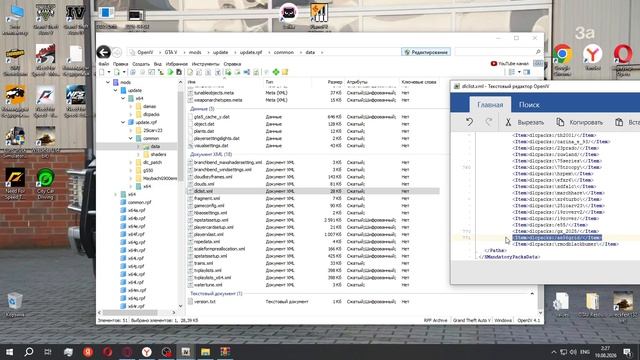Click the Copy pages icon

click(x=560, y=122)
